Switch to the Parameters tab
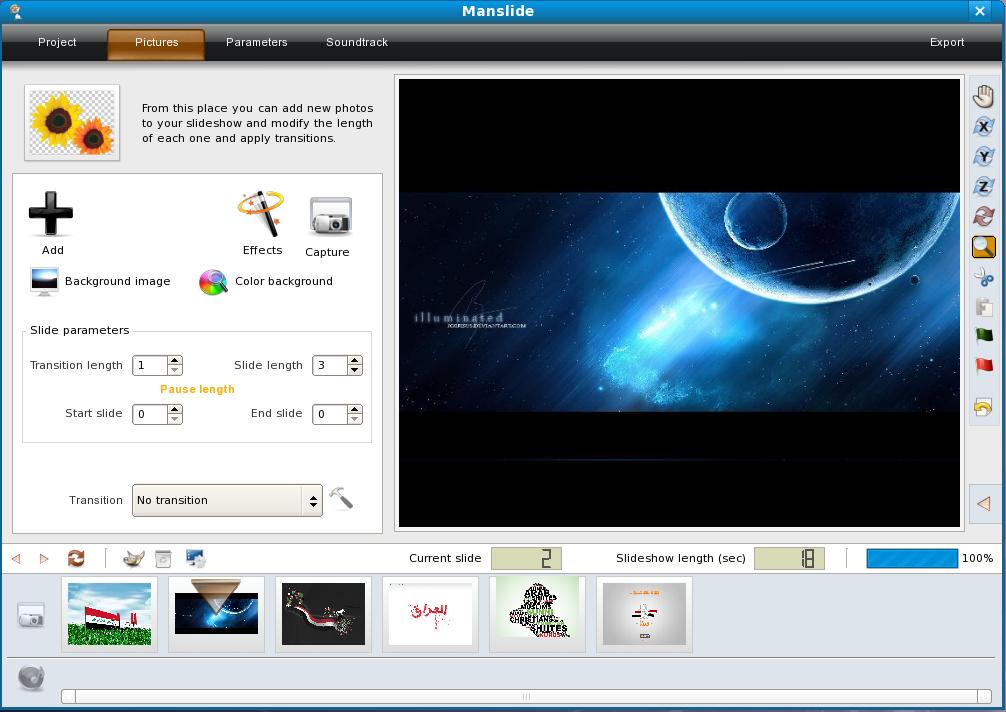This screenshot has width=1006, height=712. point(256,42)
